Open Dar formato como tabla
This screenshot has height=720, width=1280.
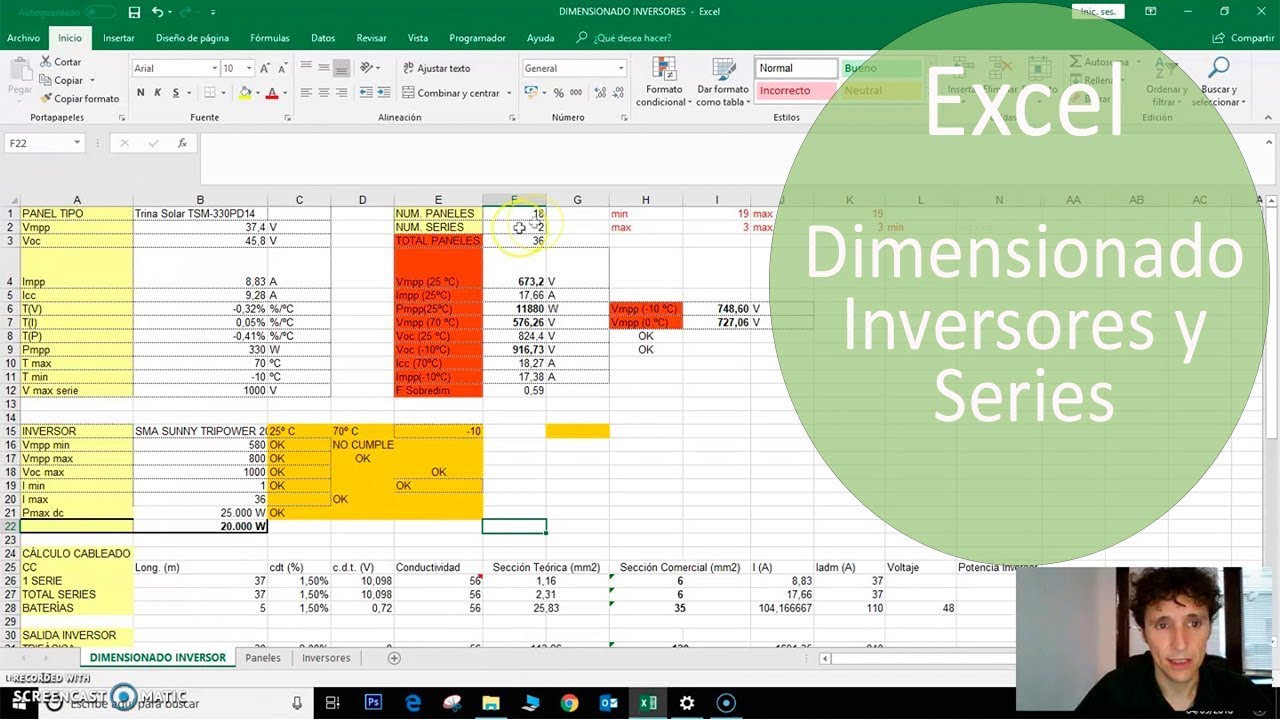[722, 82]
